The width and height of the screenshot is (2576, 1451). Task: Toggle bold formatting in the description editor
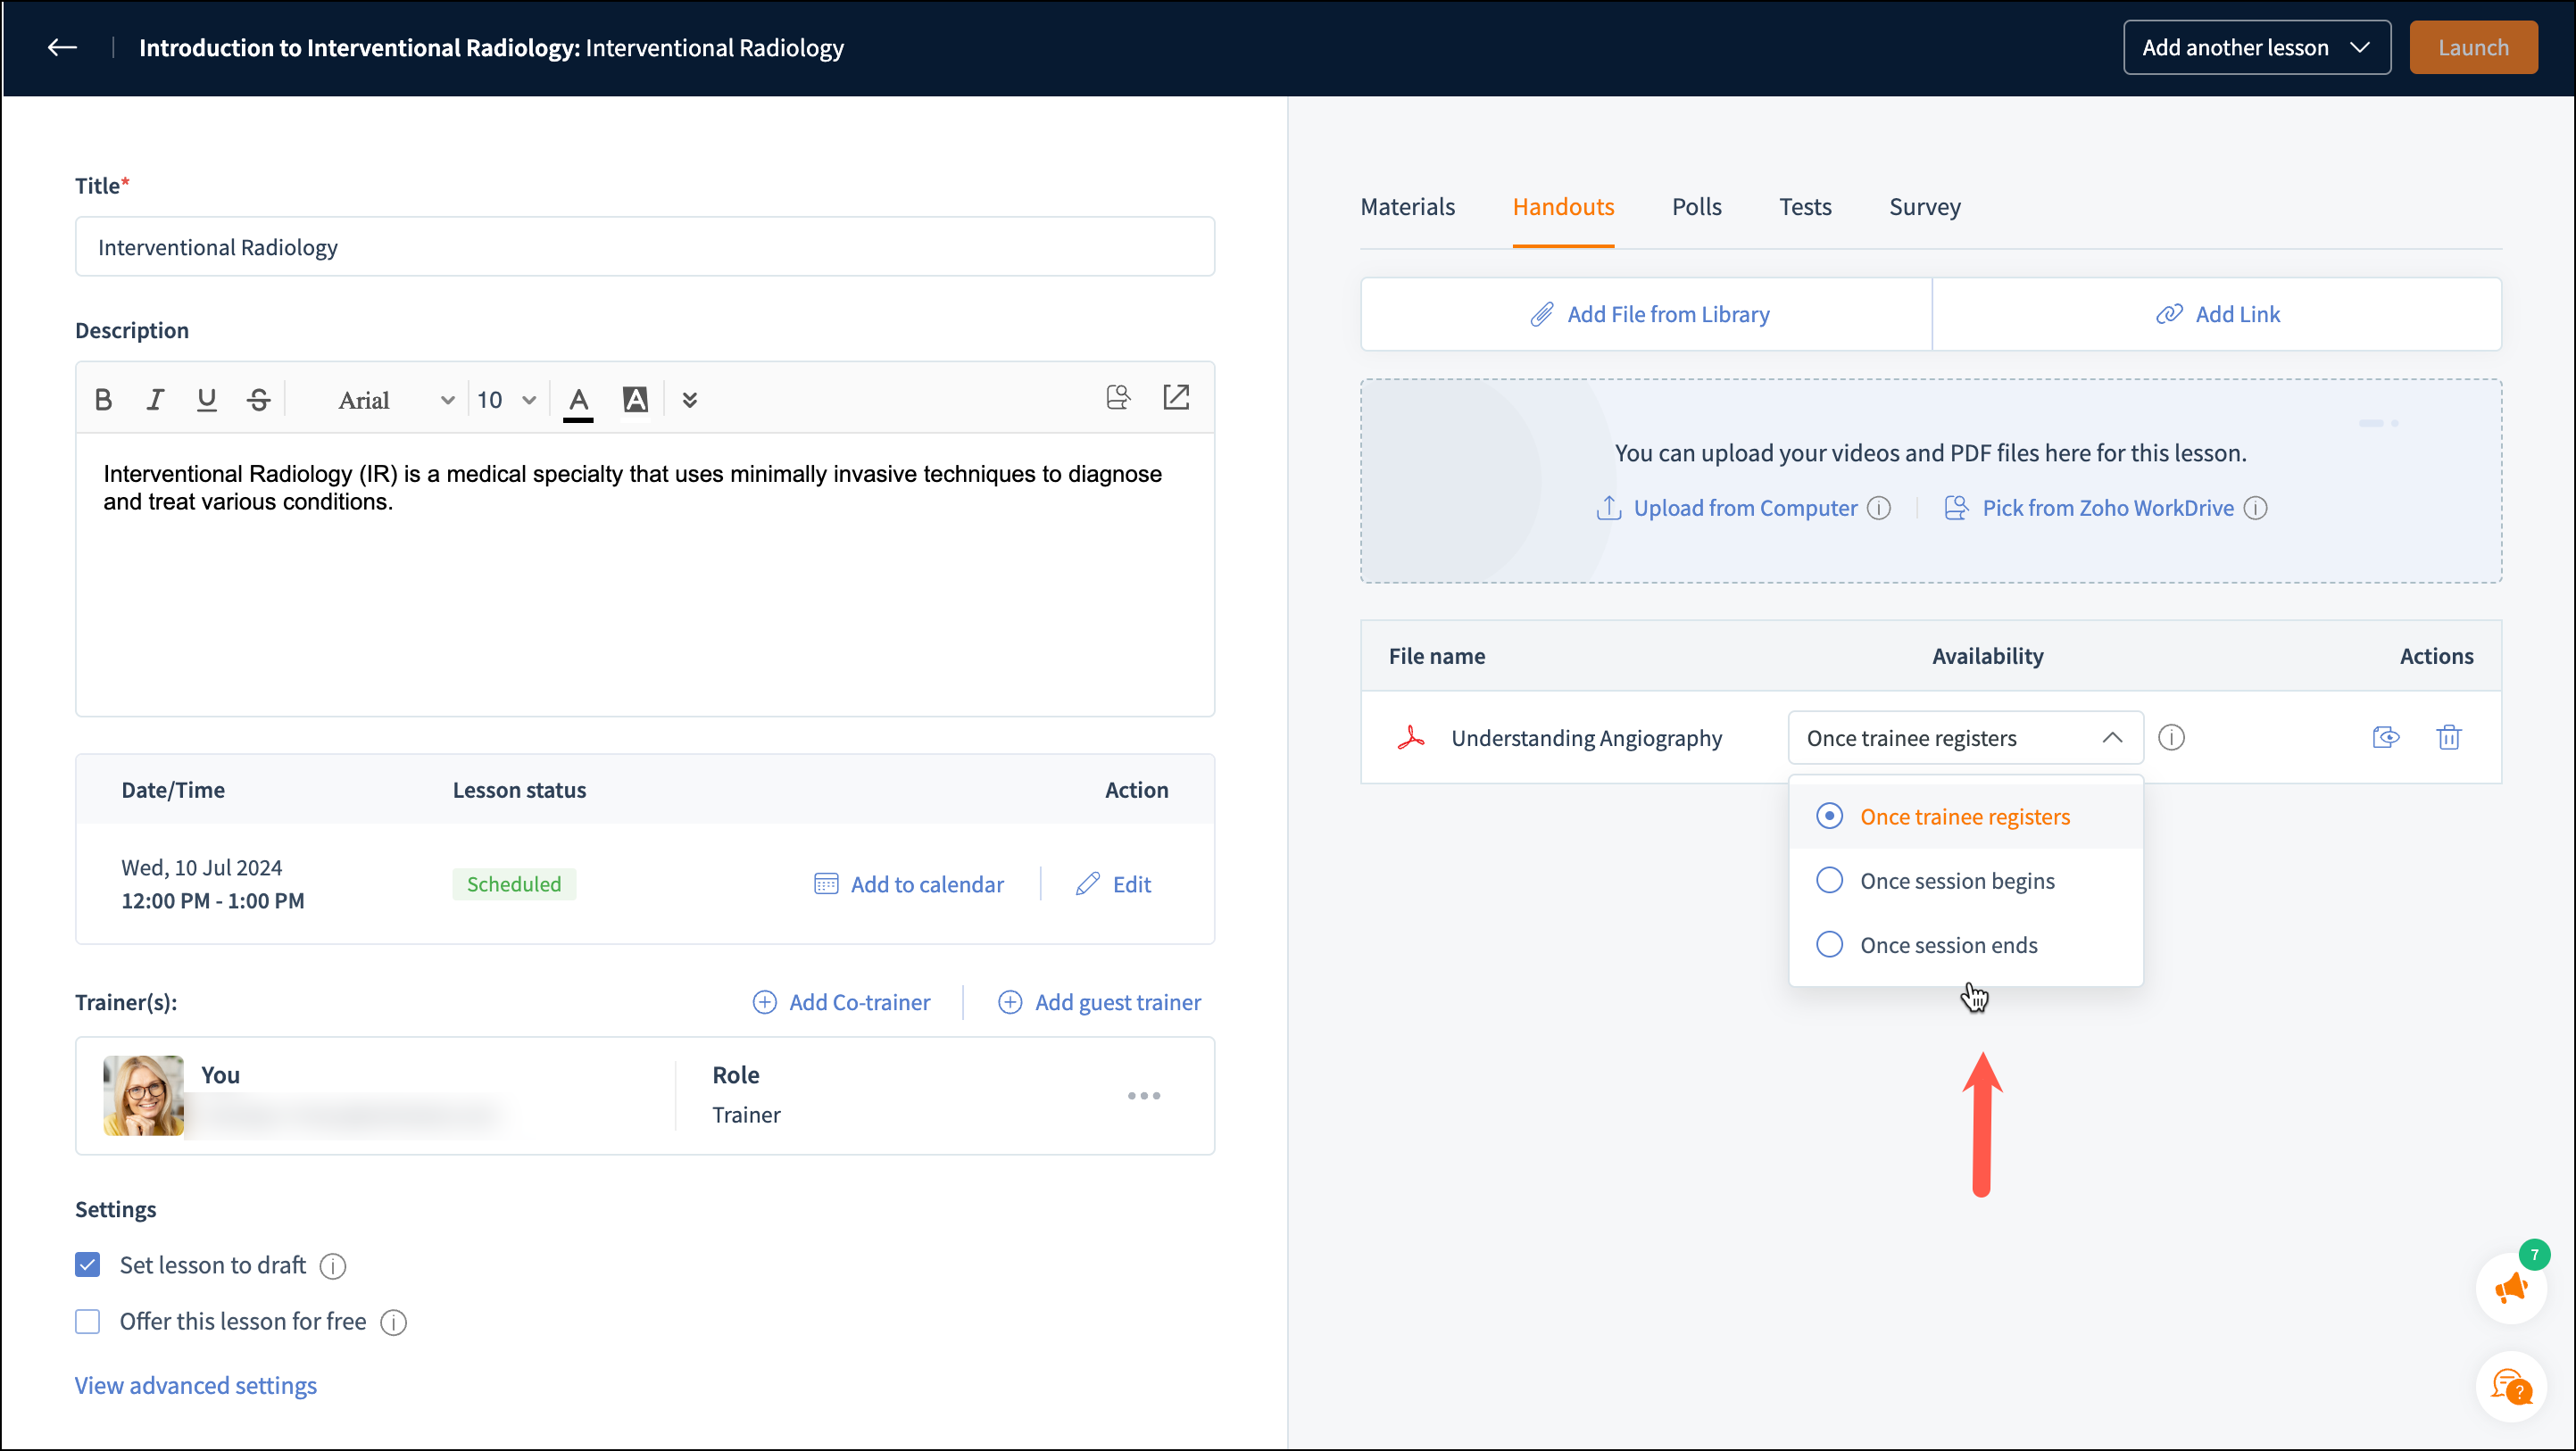(x=103, y=400)
